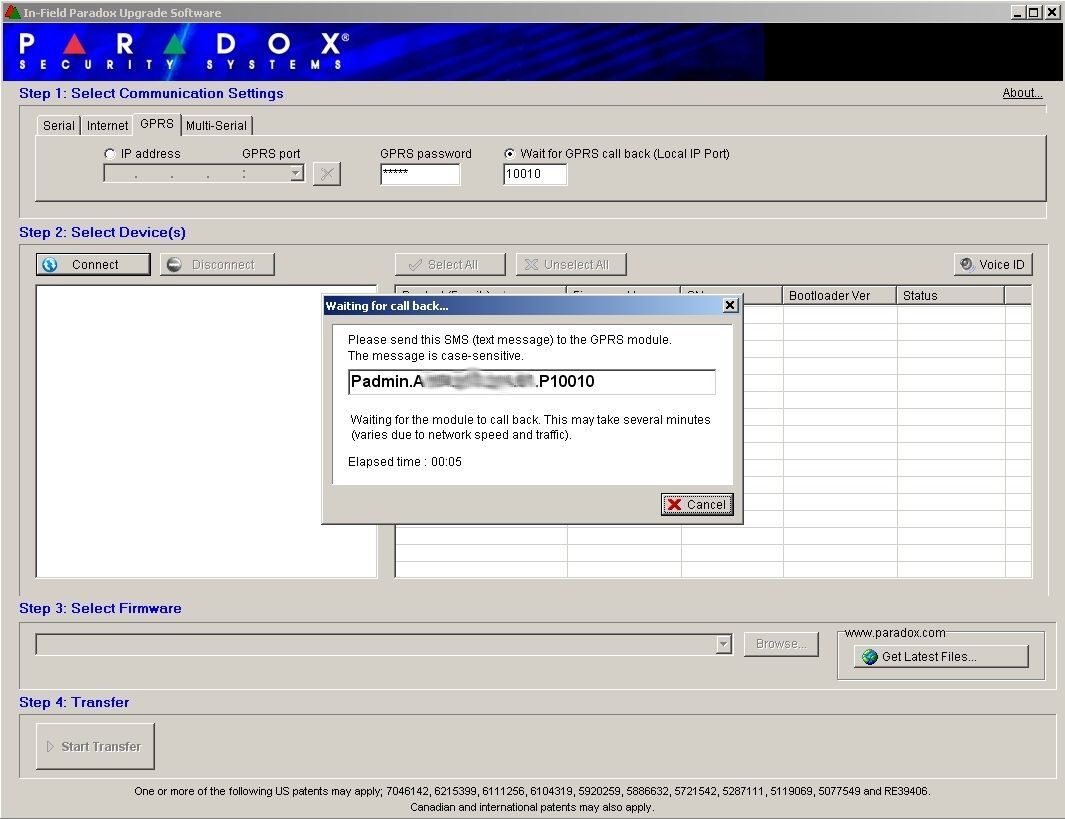Close the Waiting for call back dialog
The width and height of the screenshot is (1065, 819).
click(x=730, y=305)
